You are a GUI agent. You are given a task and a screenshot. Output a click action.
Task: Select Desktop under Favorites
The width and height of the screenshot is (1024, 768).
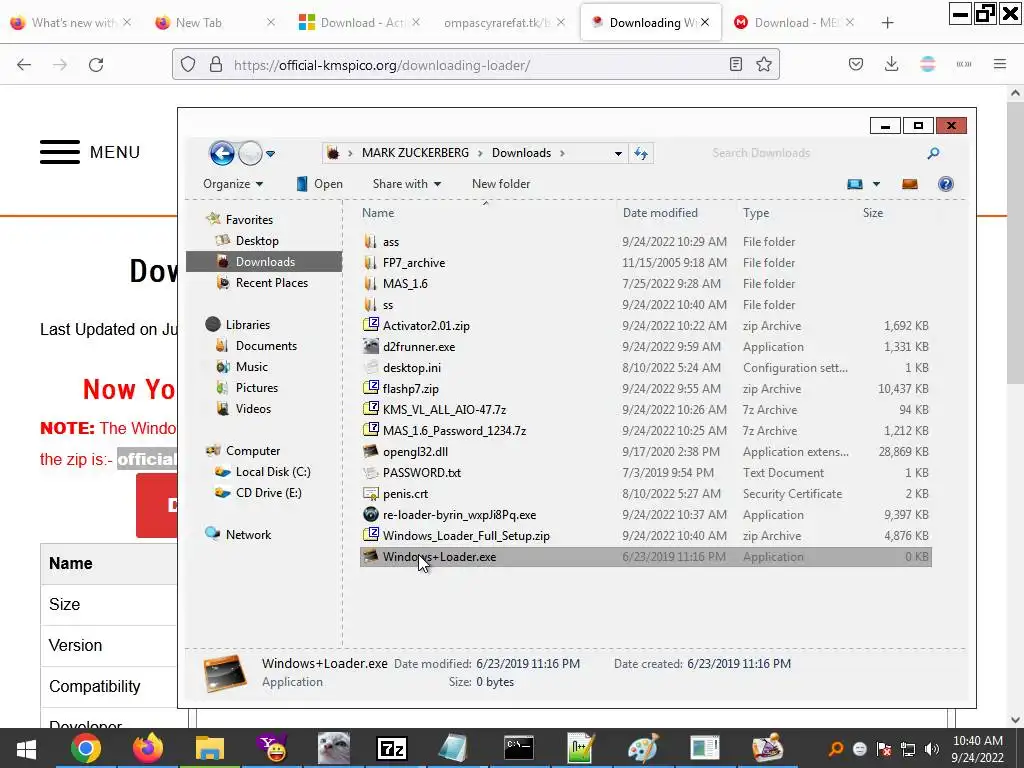tap(257, 241)
